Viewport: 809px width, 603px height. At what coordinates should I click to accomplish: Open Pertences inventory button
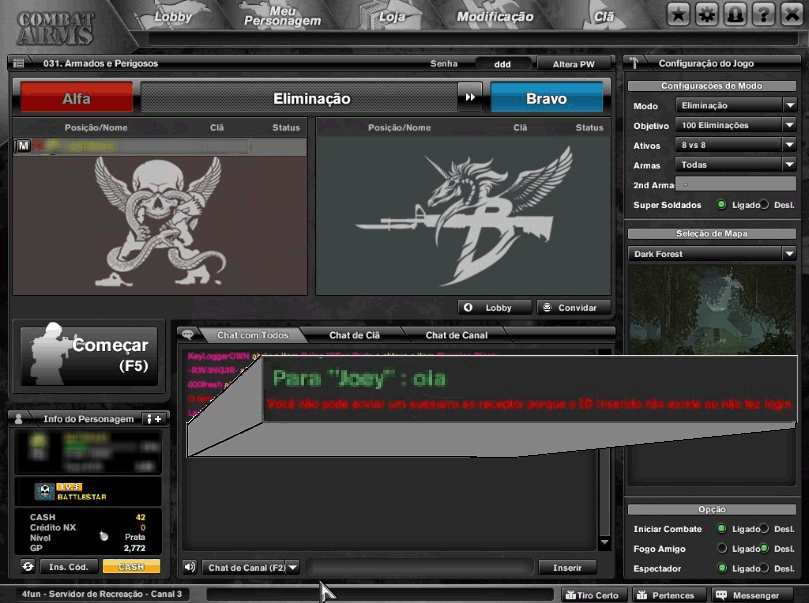(x=668, y=595)
